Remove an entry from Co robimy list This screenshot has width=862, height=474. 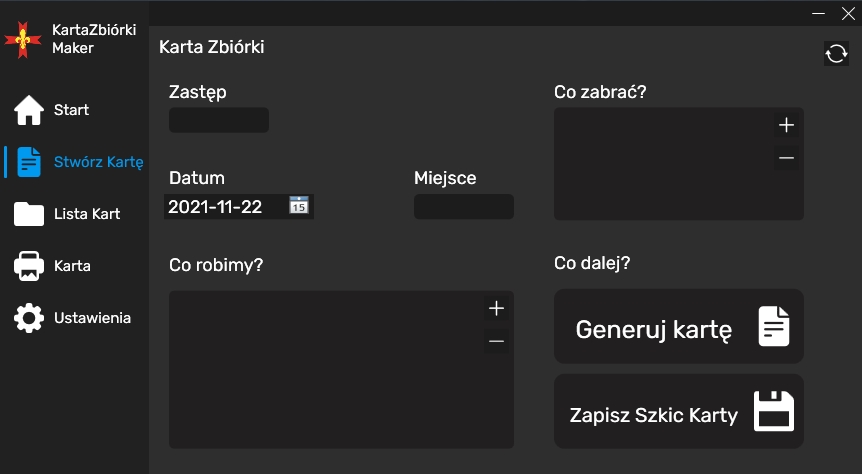point(496,341)
